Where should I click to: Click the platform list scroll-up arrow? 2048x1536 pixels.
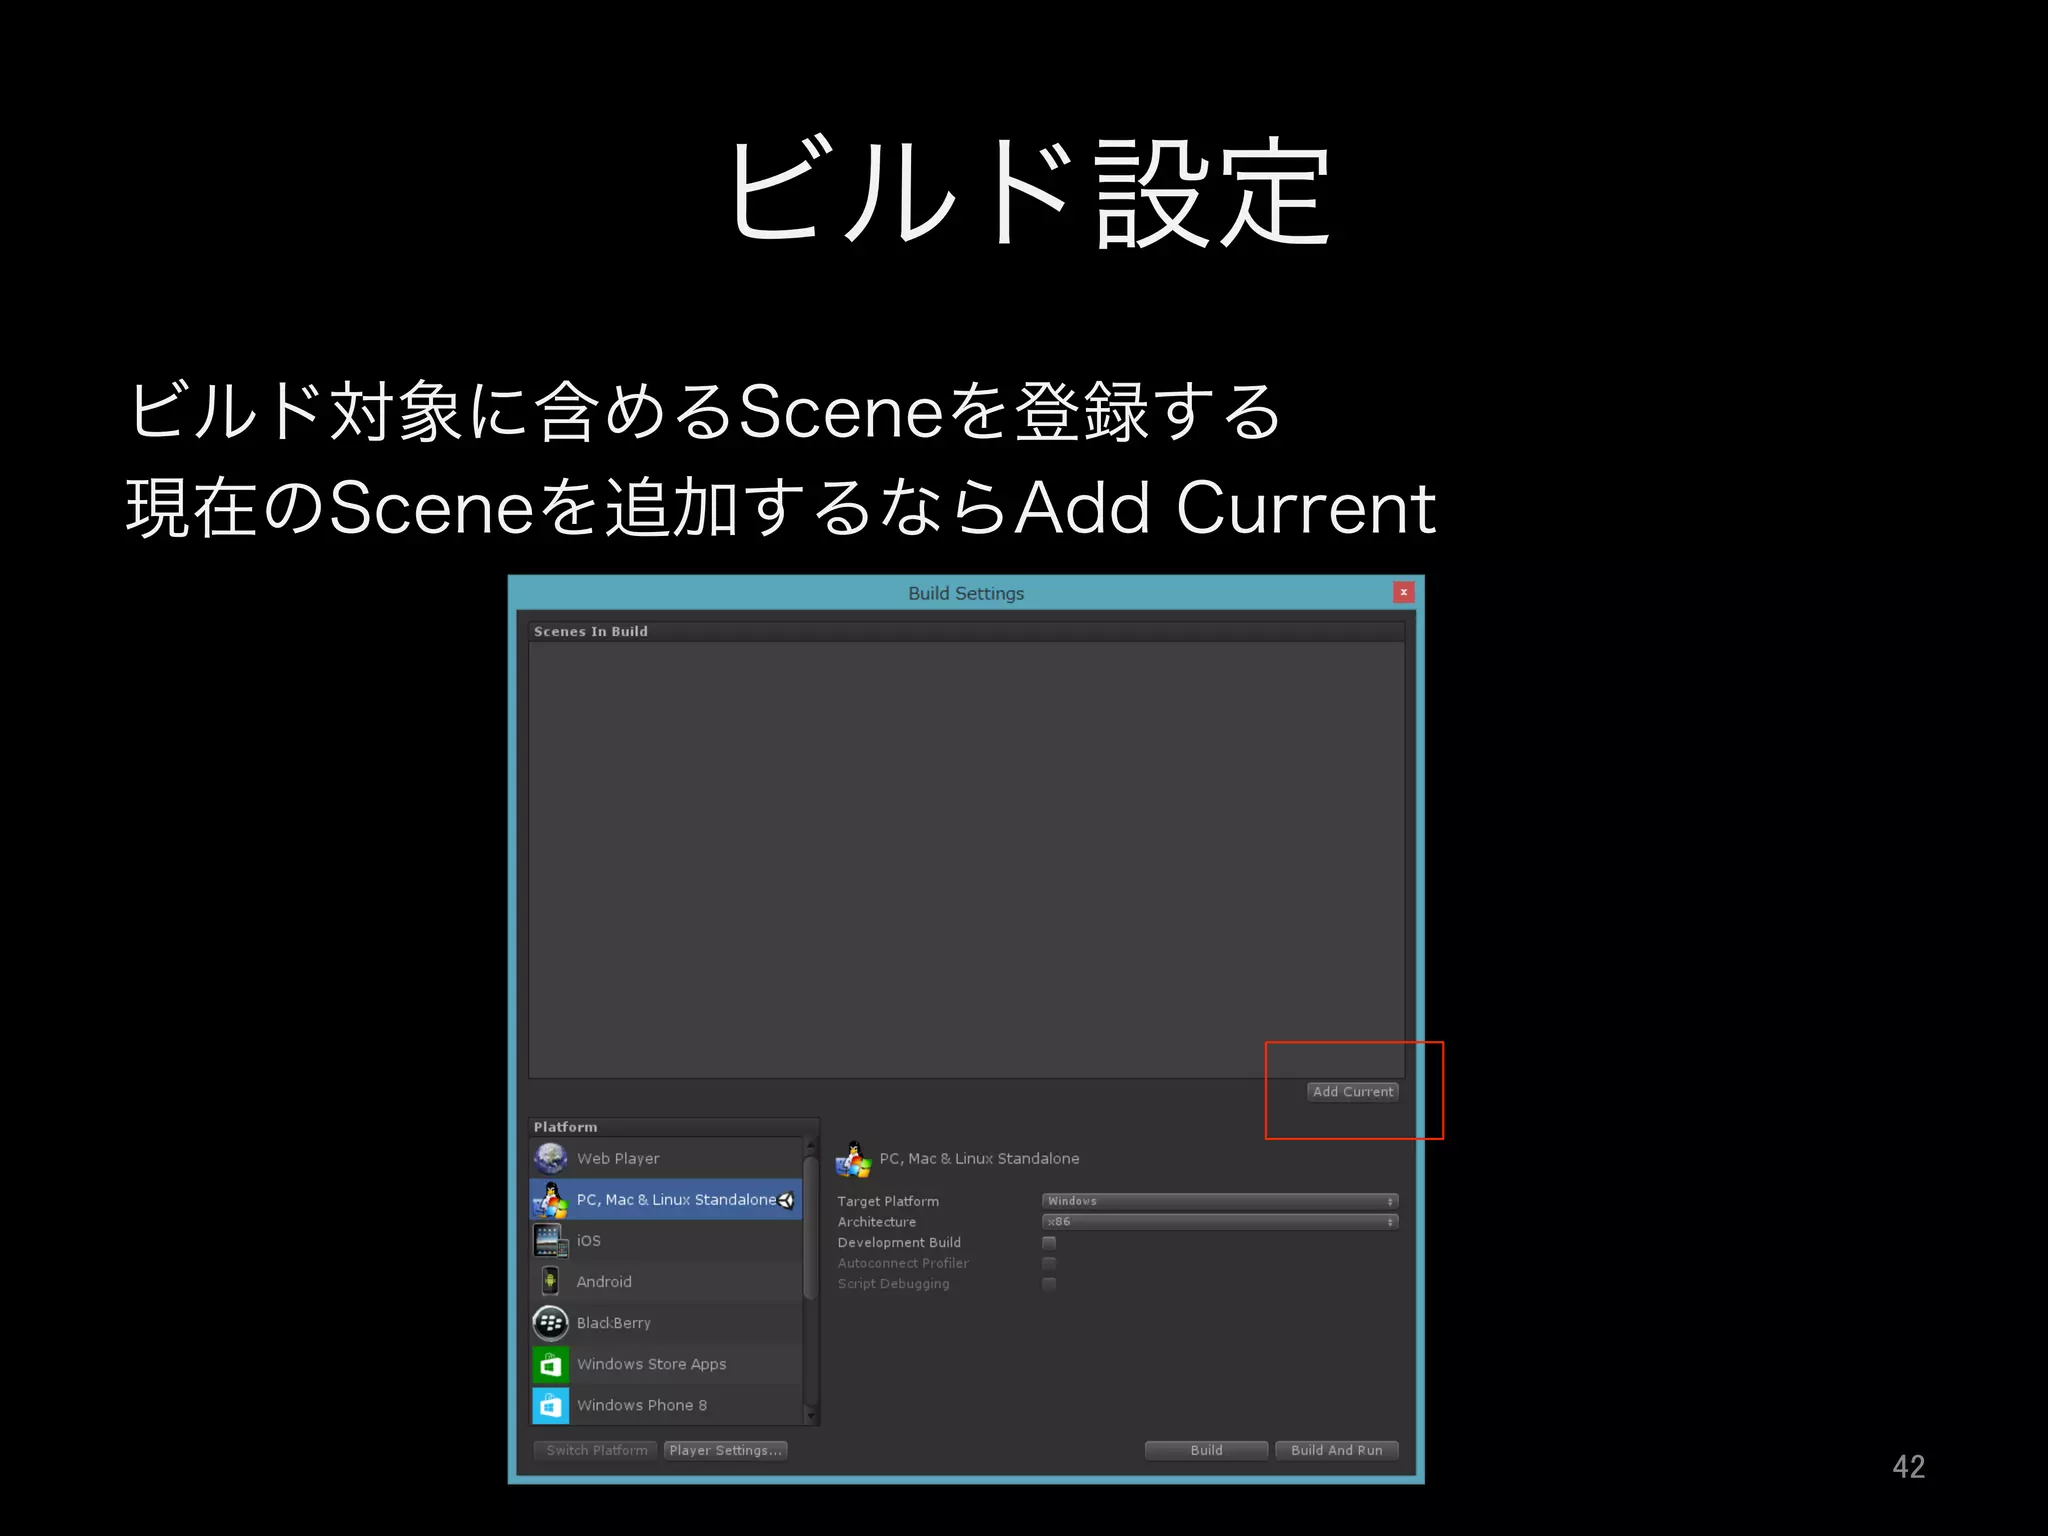(x=811, y=1146)
